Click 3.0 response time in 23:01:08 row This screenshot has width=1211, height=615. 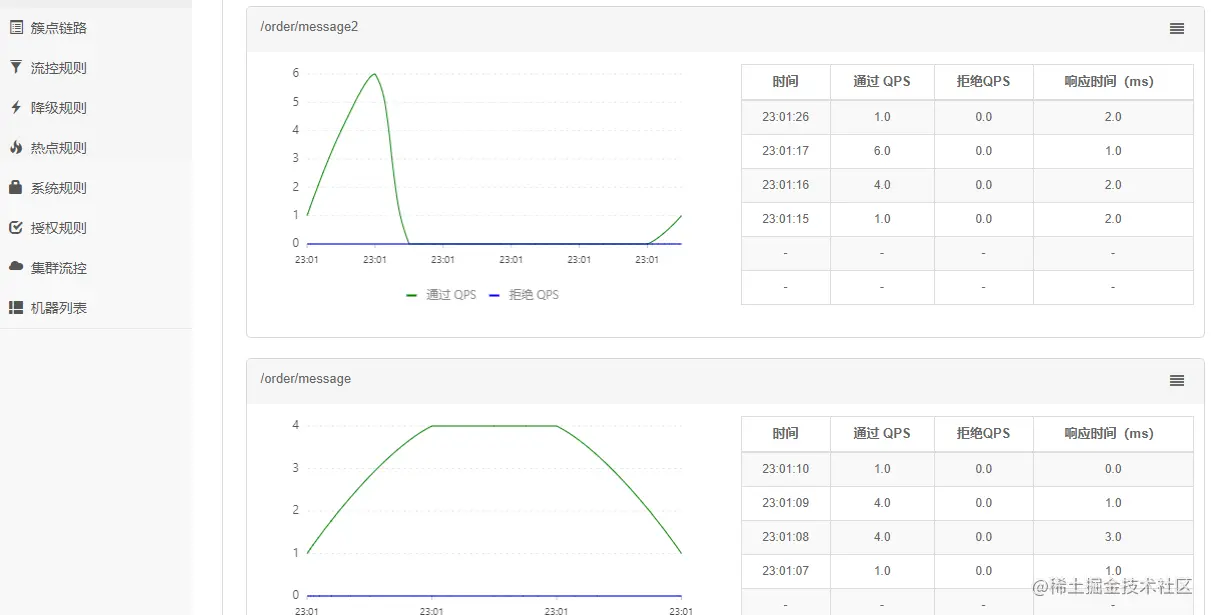pos(1113,537)
